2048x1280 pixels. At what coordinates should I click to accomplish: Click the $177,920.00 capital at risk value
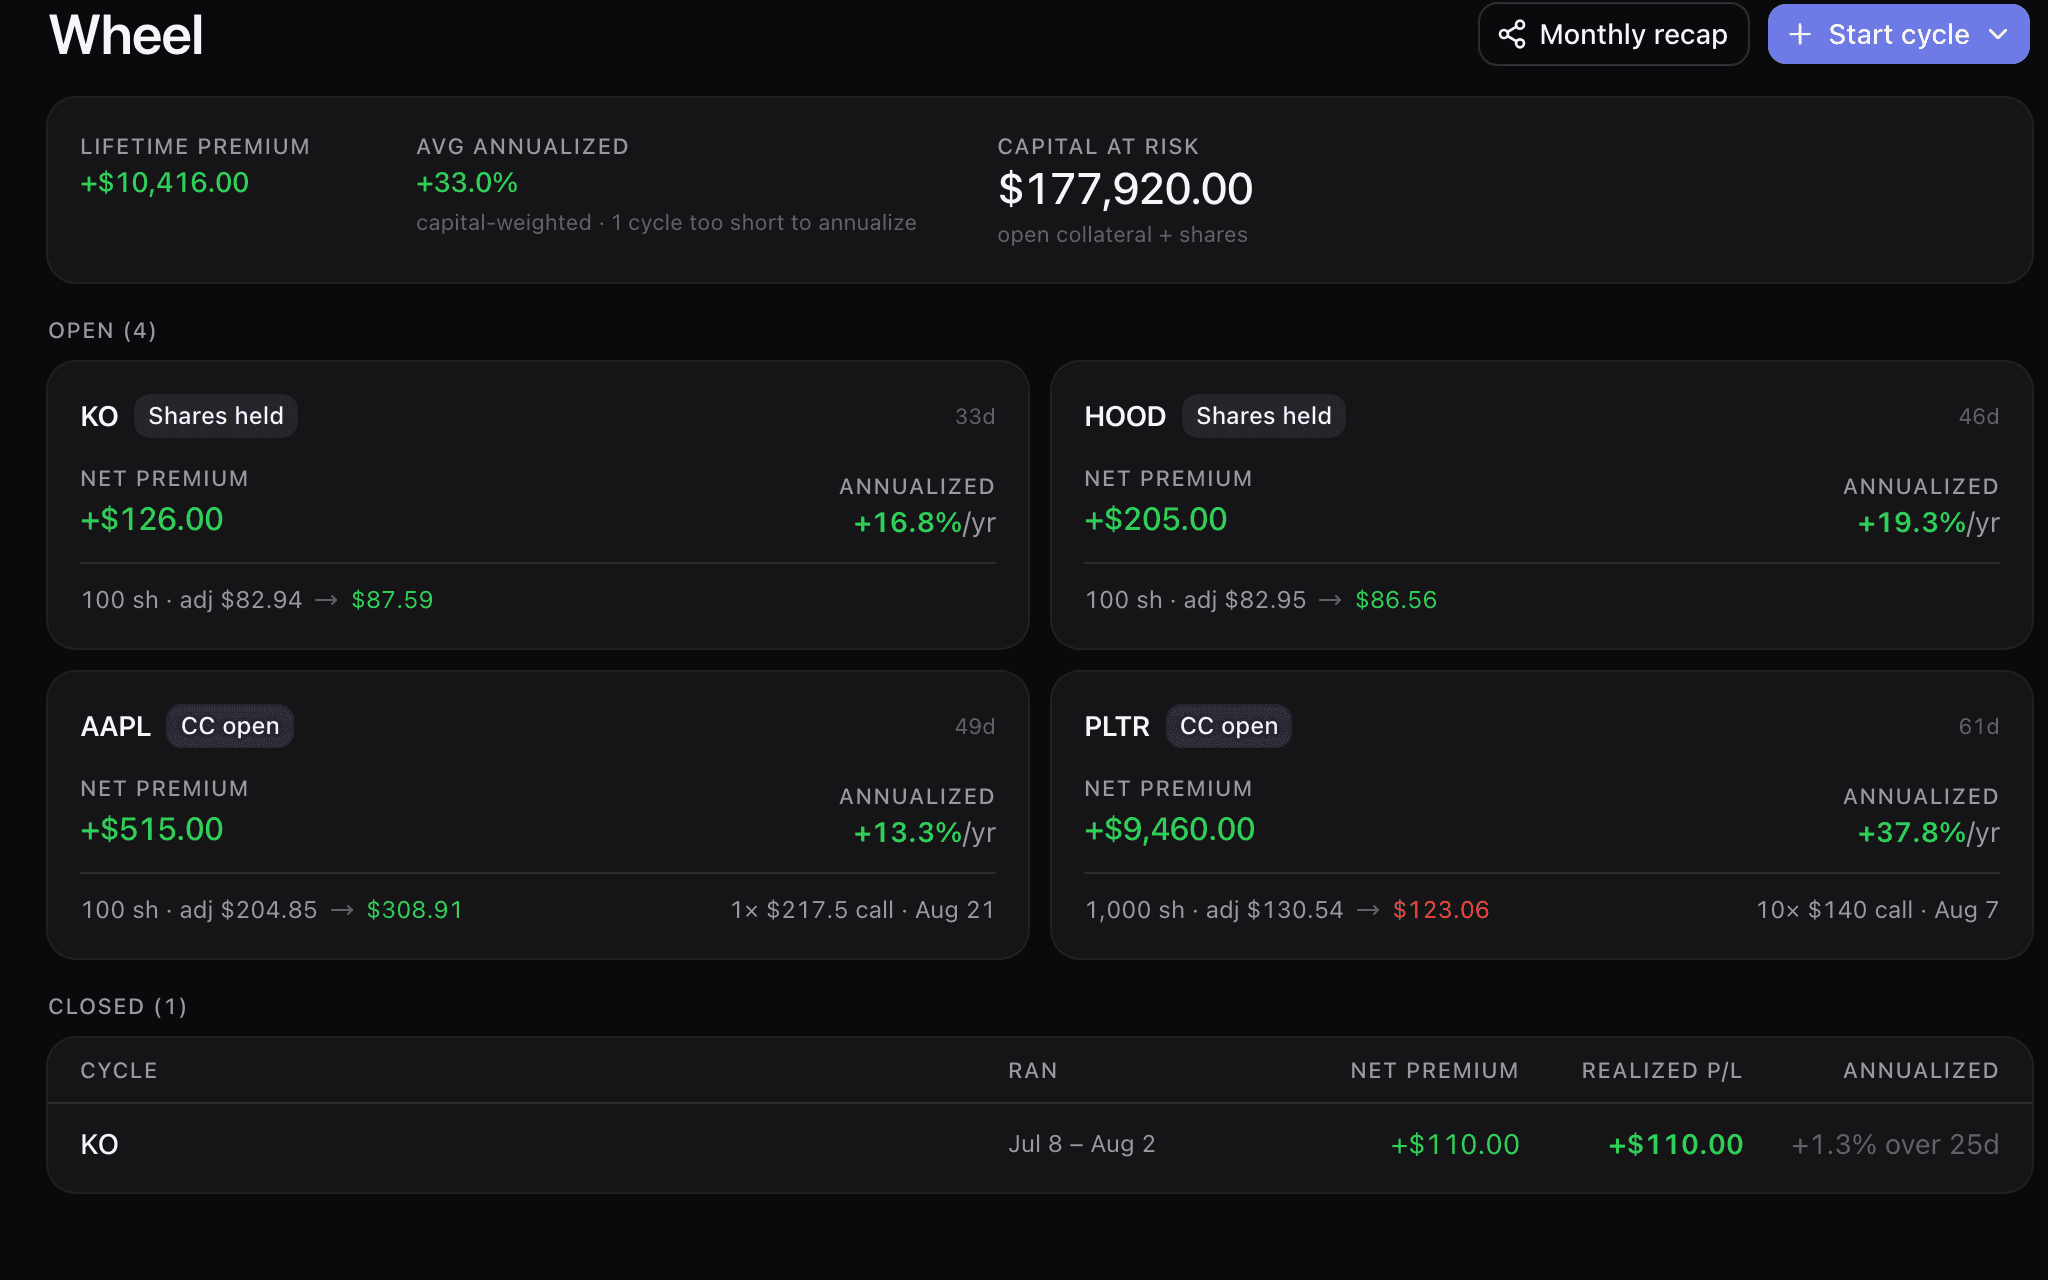click(x=1125, y=189)
